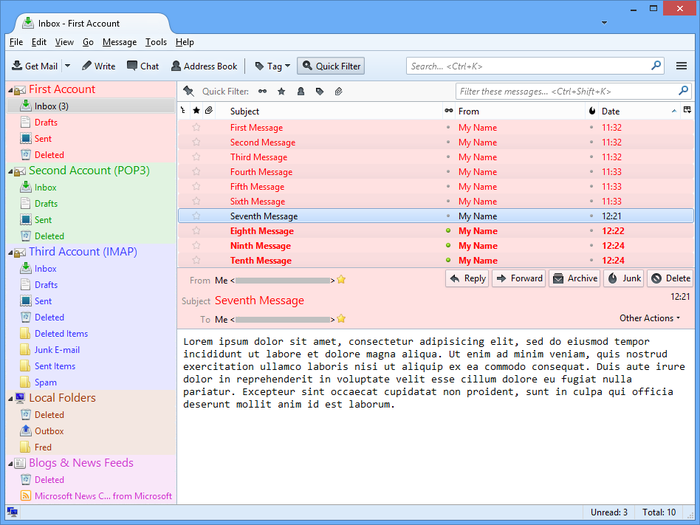Filter to show only starred messages
This screenshot has height=525, width=700.
(281, 92)
